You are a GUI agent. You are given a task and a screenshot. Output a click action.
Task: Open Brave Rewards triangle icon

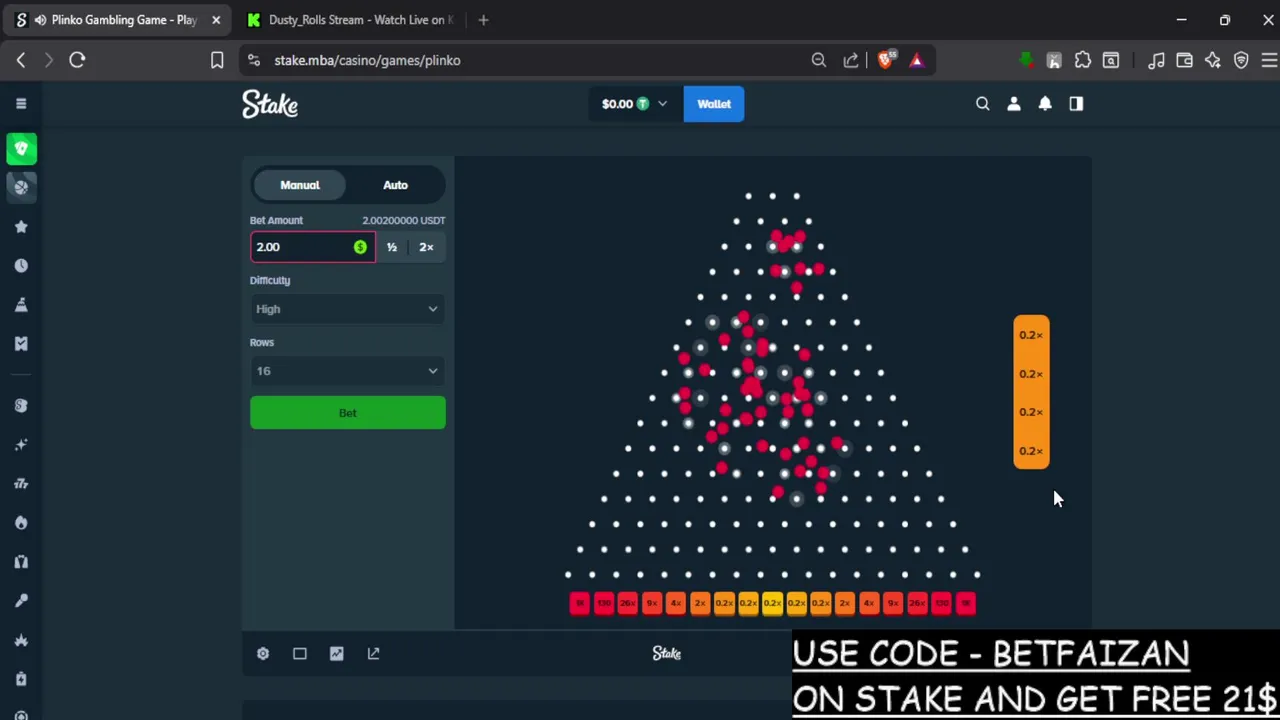[x=917, y=60]
